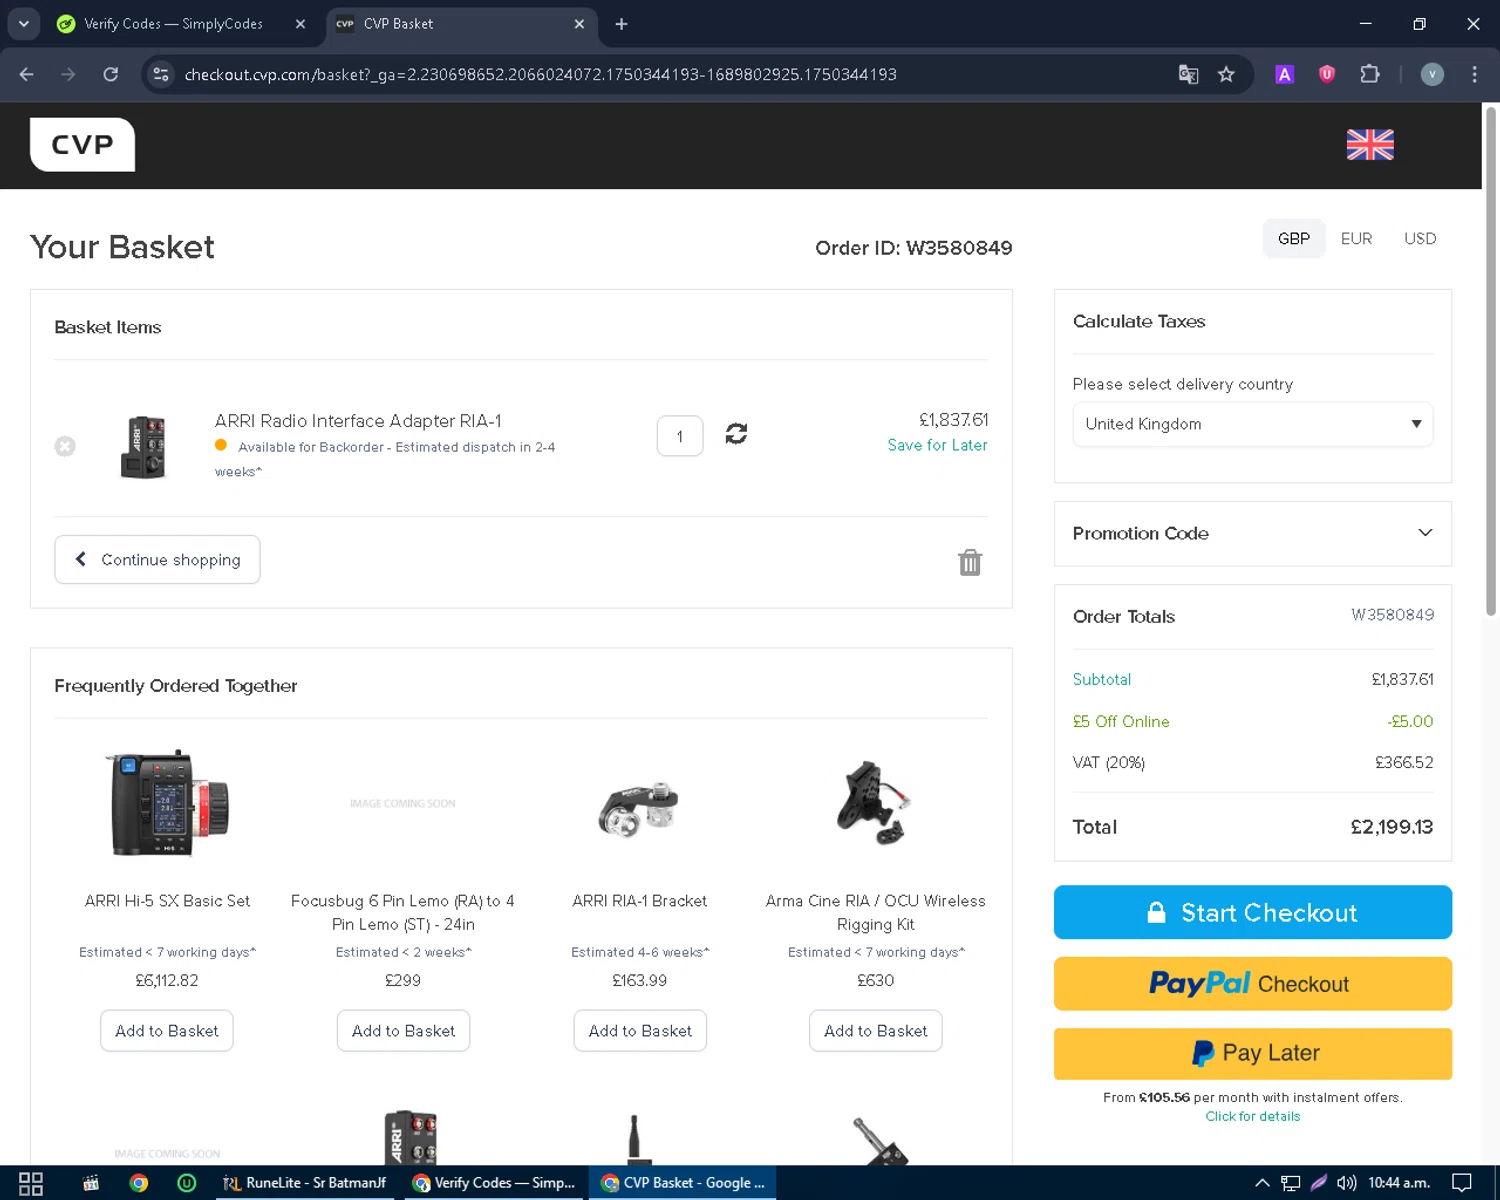
Task: Open network icon in system tray
Action: click(x=1291, y=1183)
